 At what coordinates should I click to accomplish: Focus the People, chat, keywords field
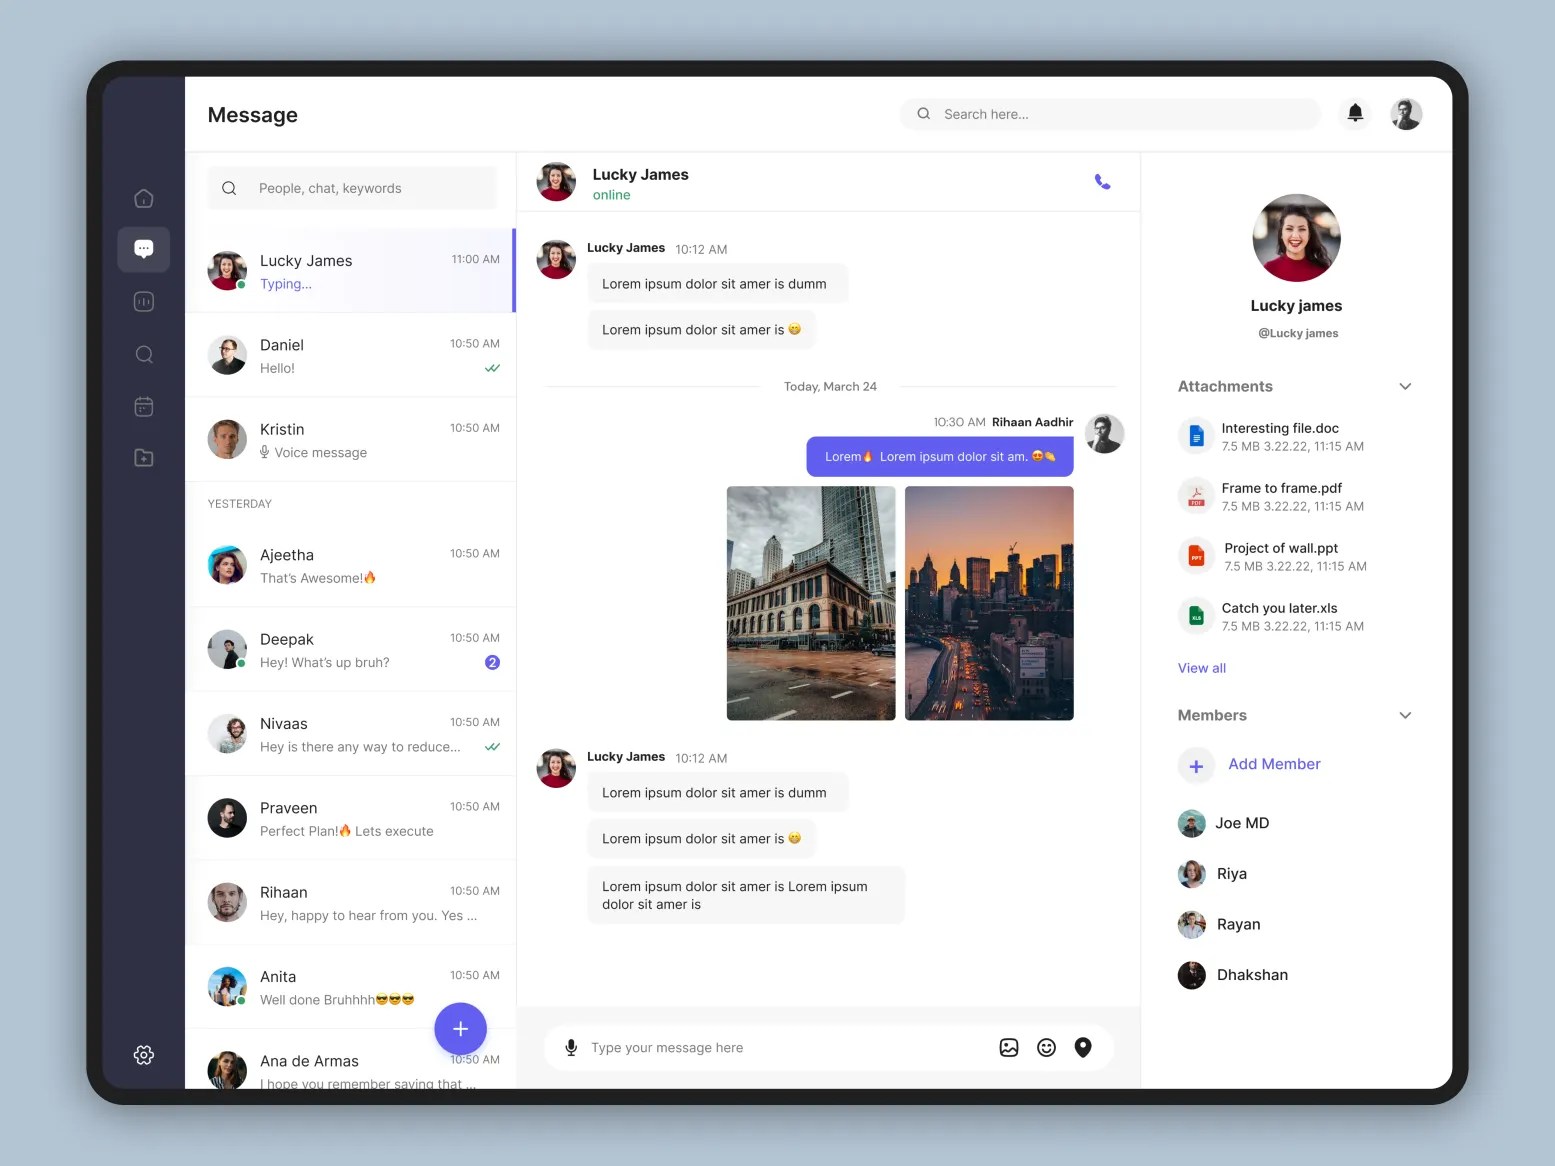point(352,188)
